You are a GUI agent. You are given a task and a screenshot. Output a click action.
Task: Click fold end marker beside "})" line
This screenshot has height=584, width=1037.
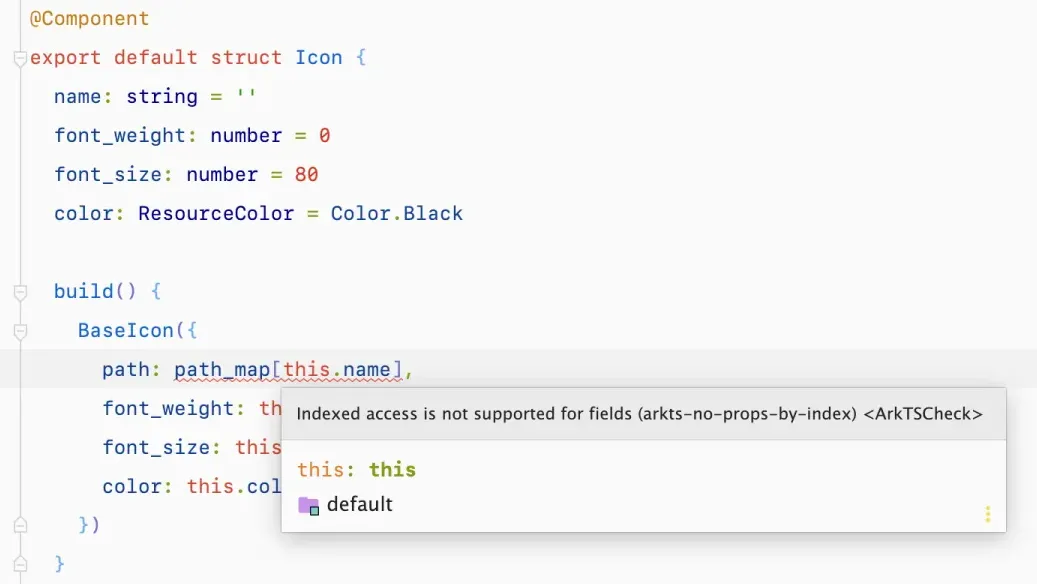point(20,525)
